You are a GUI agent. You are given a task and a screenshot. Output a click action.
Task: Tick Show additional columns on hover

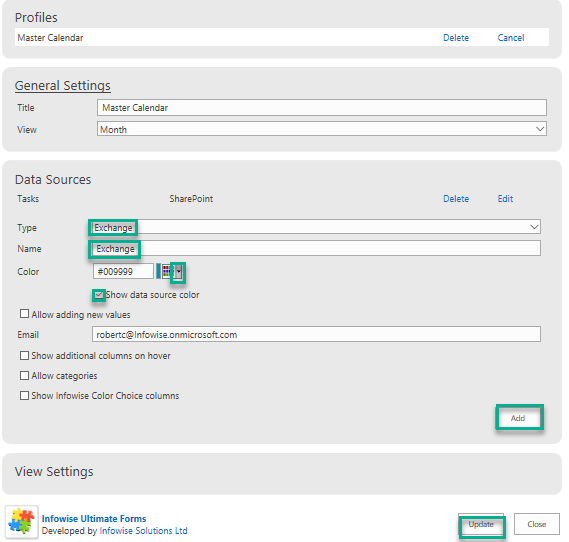coord(24,356)
